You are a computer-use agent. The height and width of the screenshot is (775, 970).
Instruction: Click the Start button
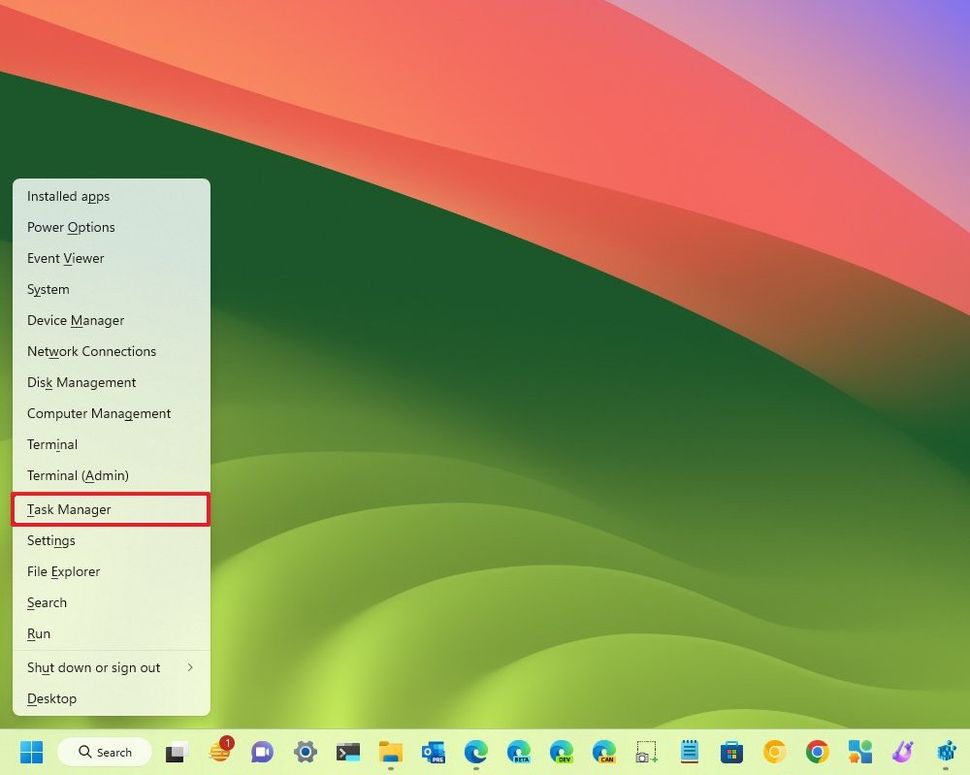31,751
